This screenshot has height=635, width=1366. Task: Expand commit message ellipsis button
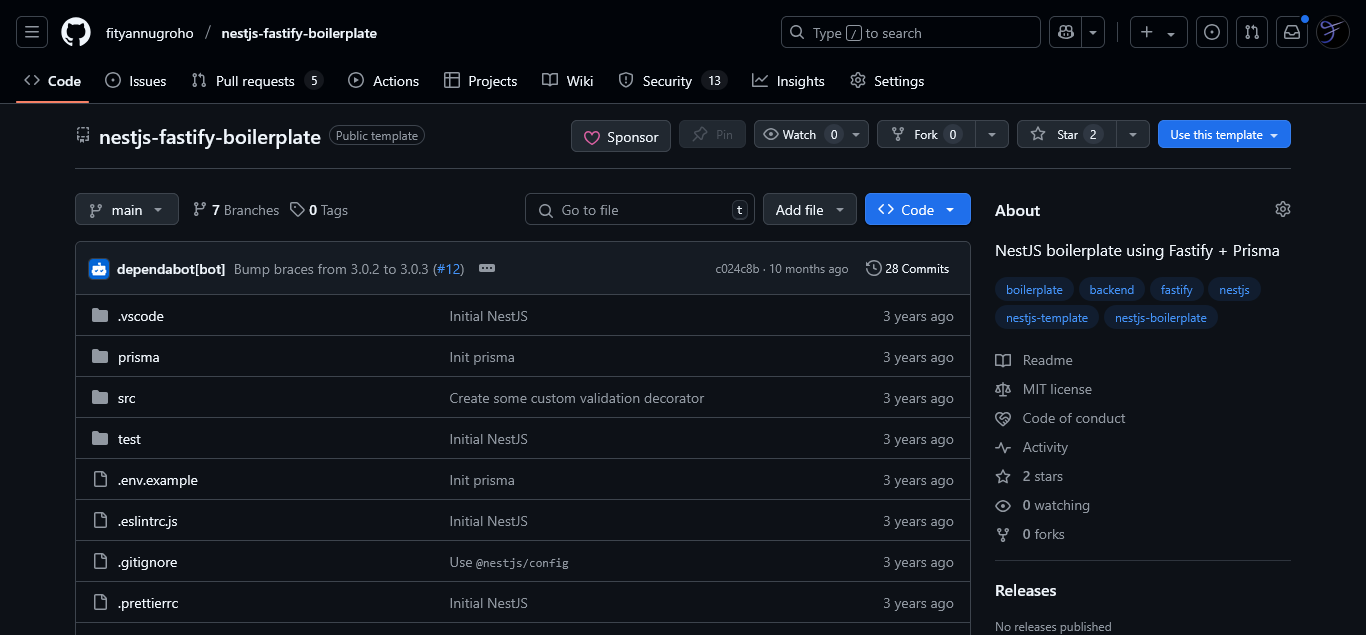(x=487, y=268)
